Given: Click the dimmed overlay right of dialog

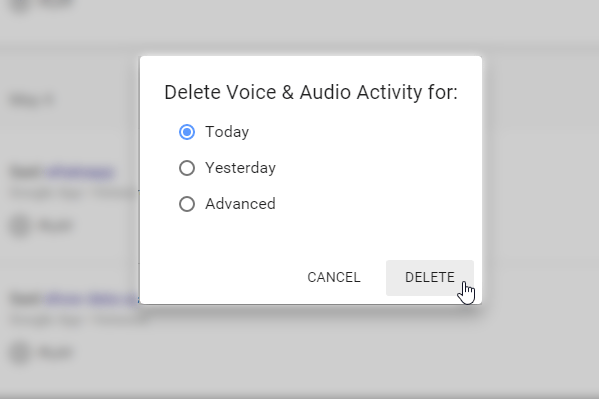Looking at the screenshot, I should click(x=540, y=180).
